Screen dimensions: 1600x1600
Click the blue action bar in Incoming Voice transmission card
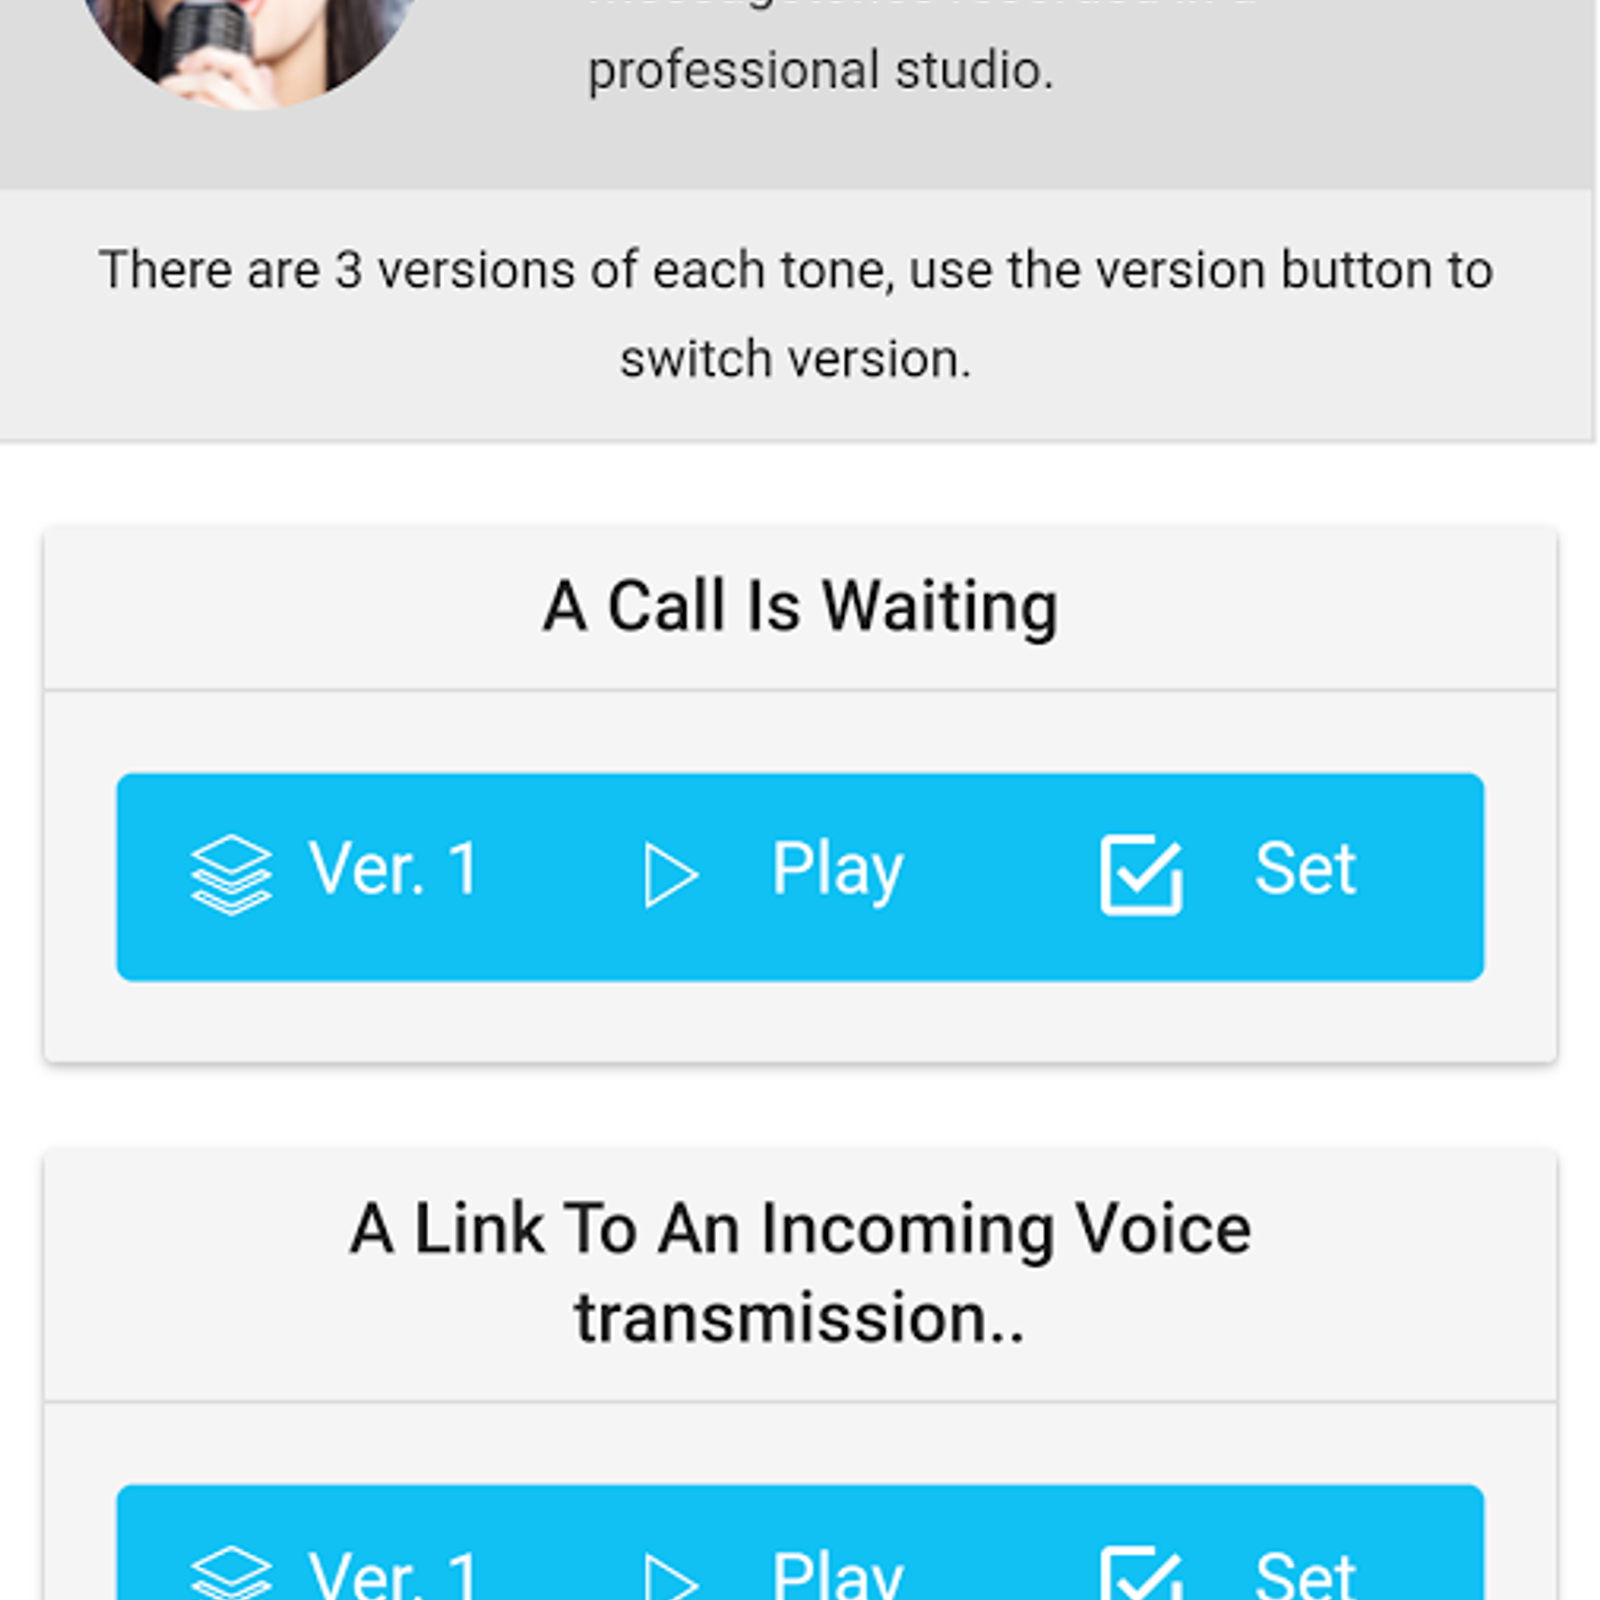(x=800, y=1543)
